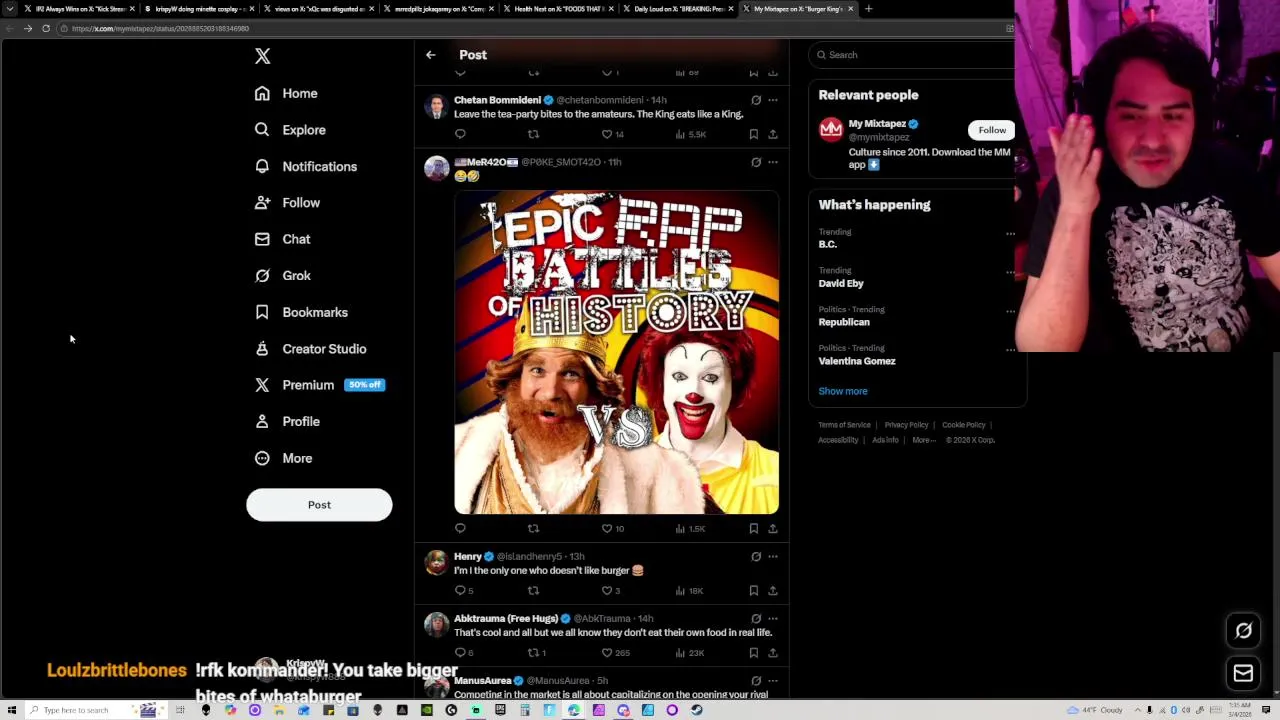Open Steam from the taskbar
The image size is (1280, 720).
696,710
